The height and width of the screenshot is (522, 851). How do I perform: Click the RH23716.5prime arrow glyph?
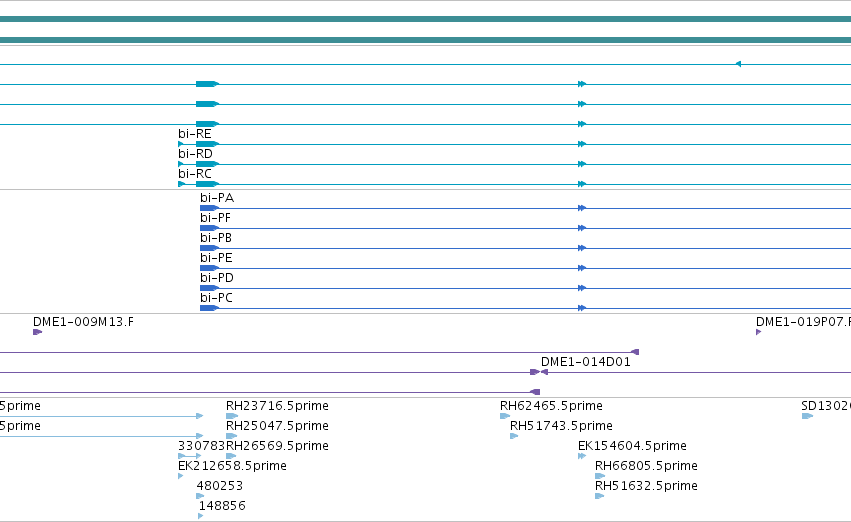click(232, 416)
